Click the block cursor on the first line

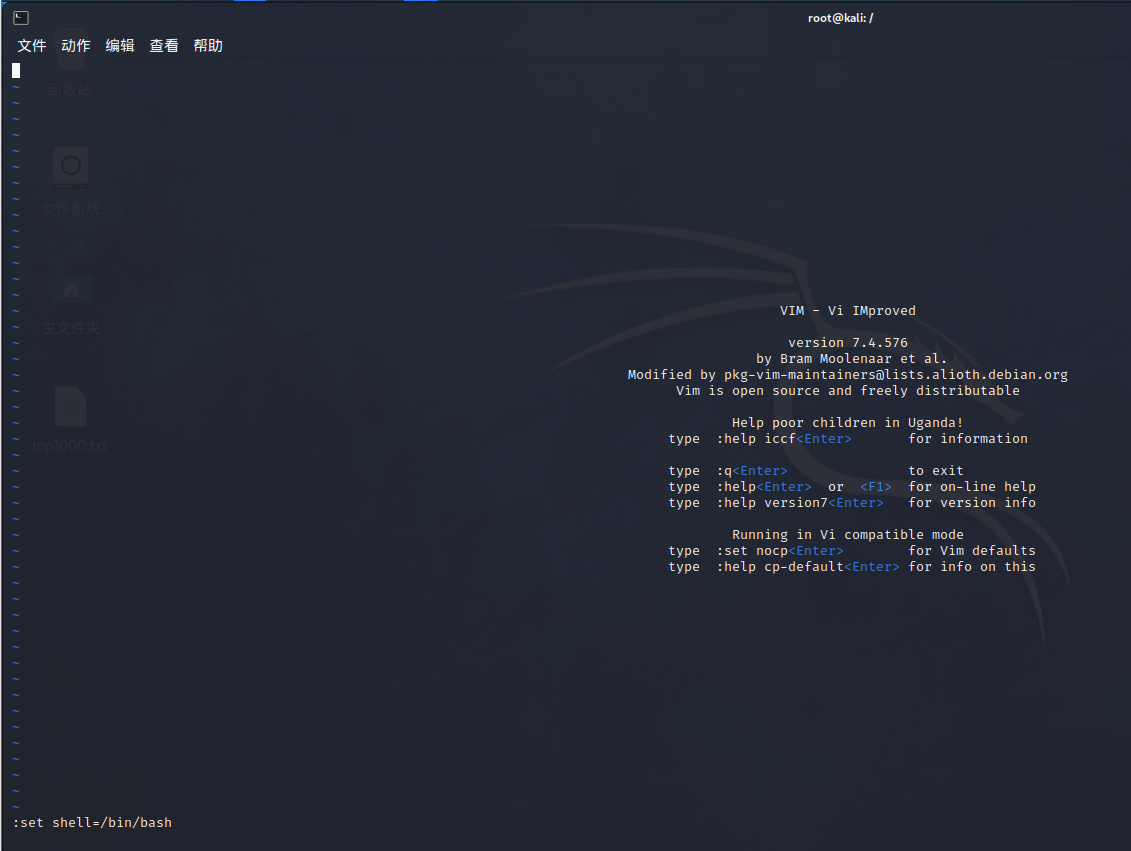click(x=16, y=70)
